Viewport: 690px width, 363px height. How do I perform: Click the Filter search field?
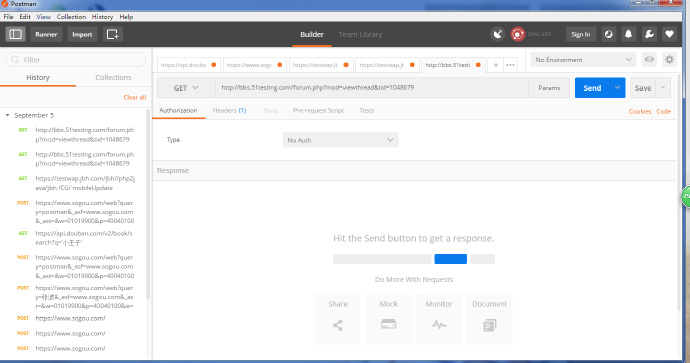click(x=76, y=60)
